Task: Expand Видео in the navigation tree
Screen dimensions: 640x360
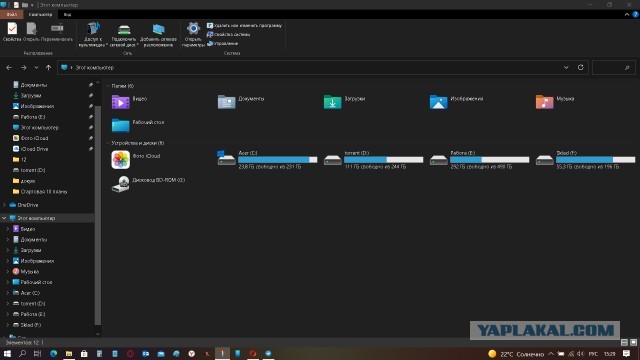Action: pos(8,229)
